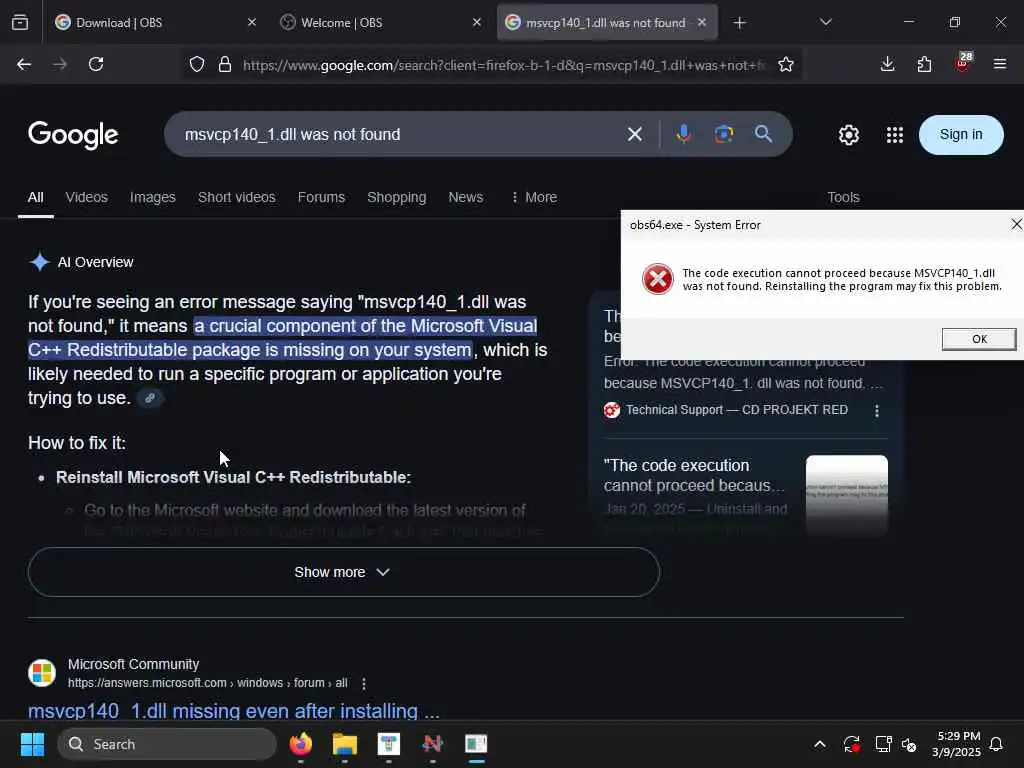The width and height of the screenshot is (1024, 768).
Task: Reload the current page
Action: [96, 64]
